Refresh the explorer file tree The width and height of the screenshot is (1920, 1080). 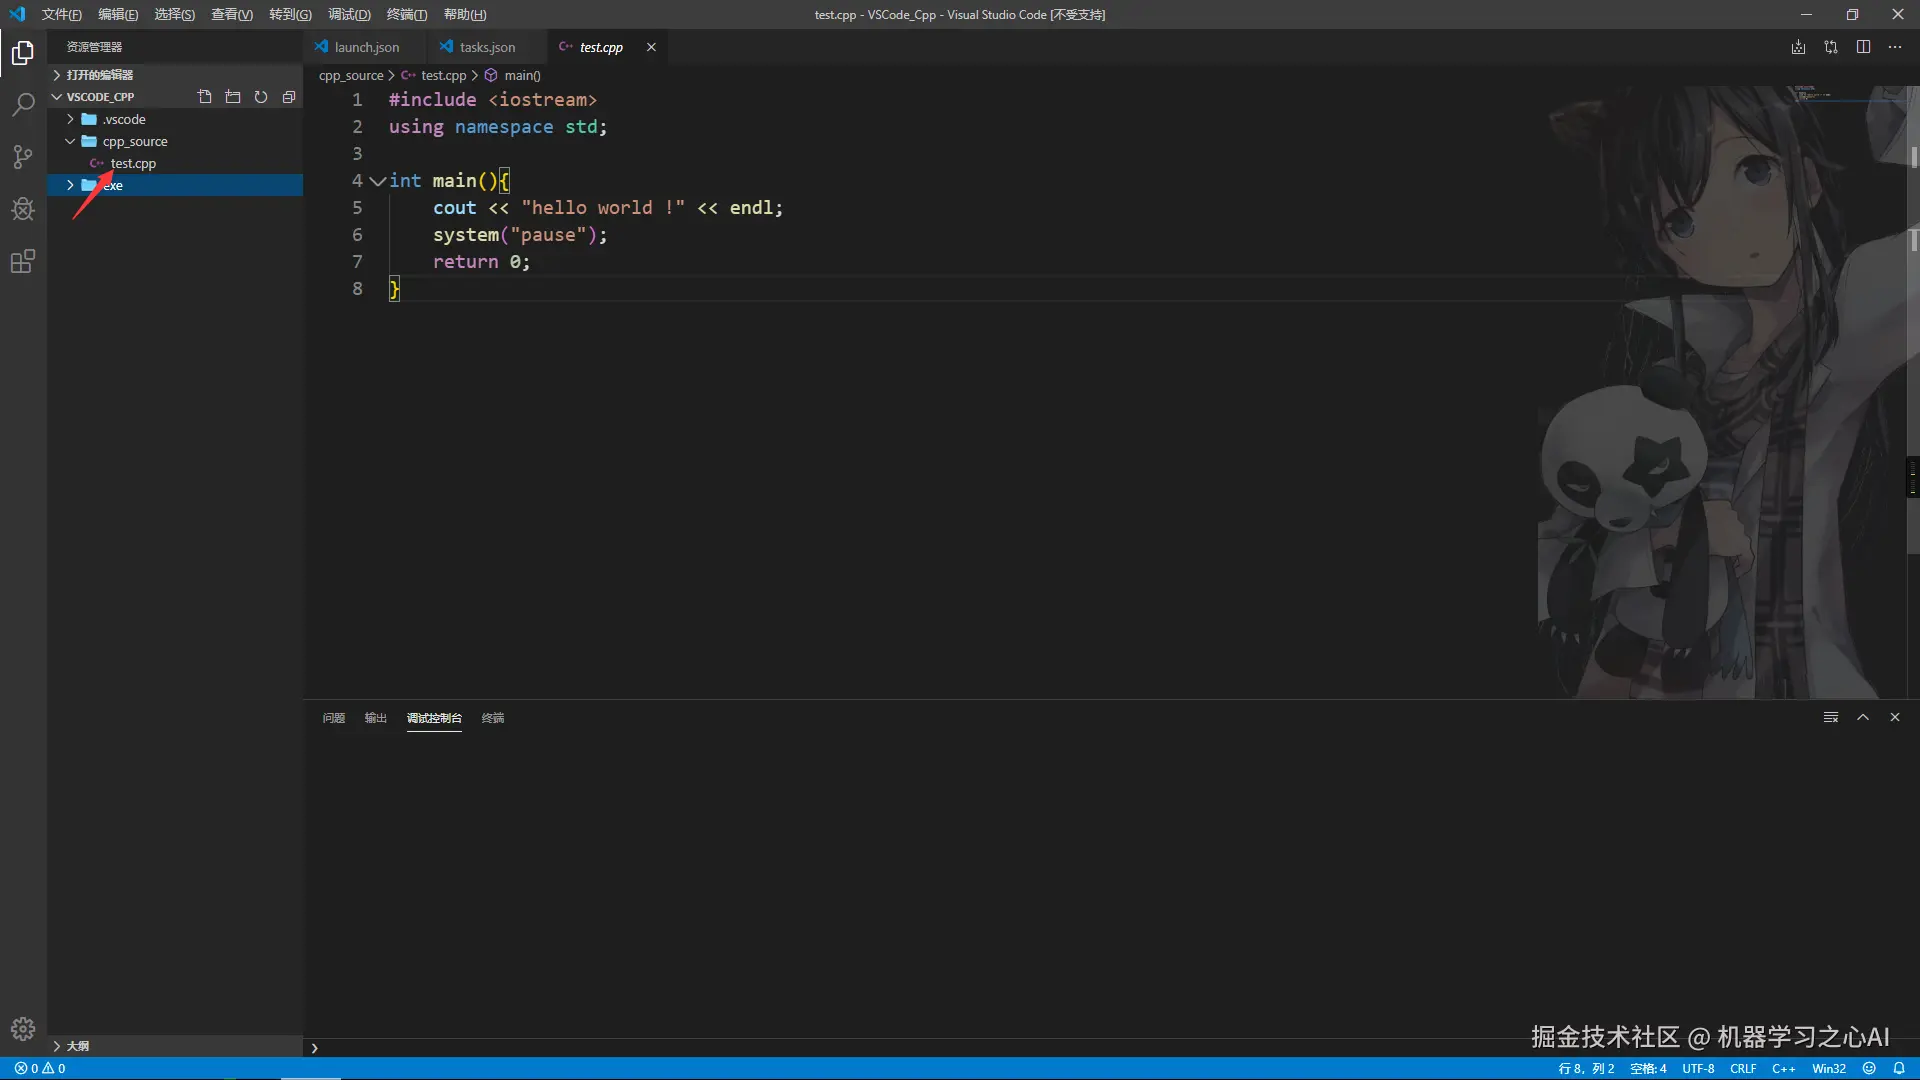coord(261,97)
